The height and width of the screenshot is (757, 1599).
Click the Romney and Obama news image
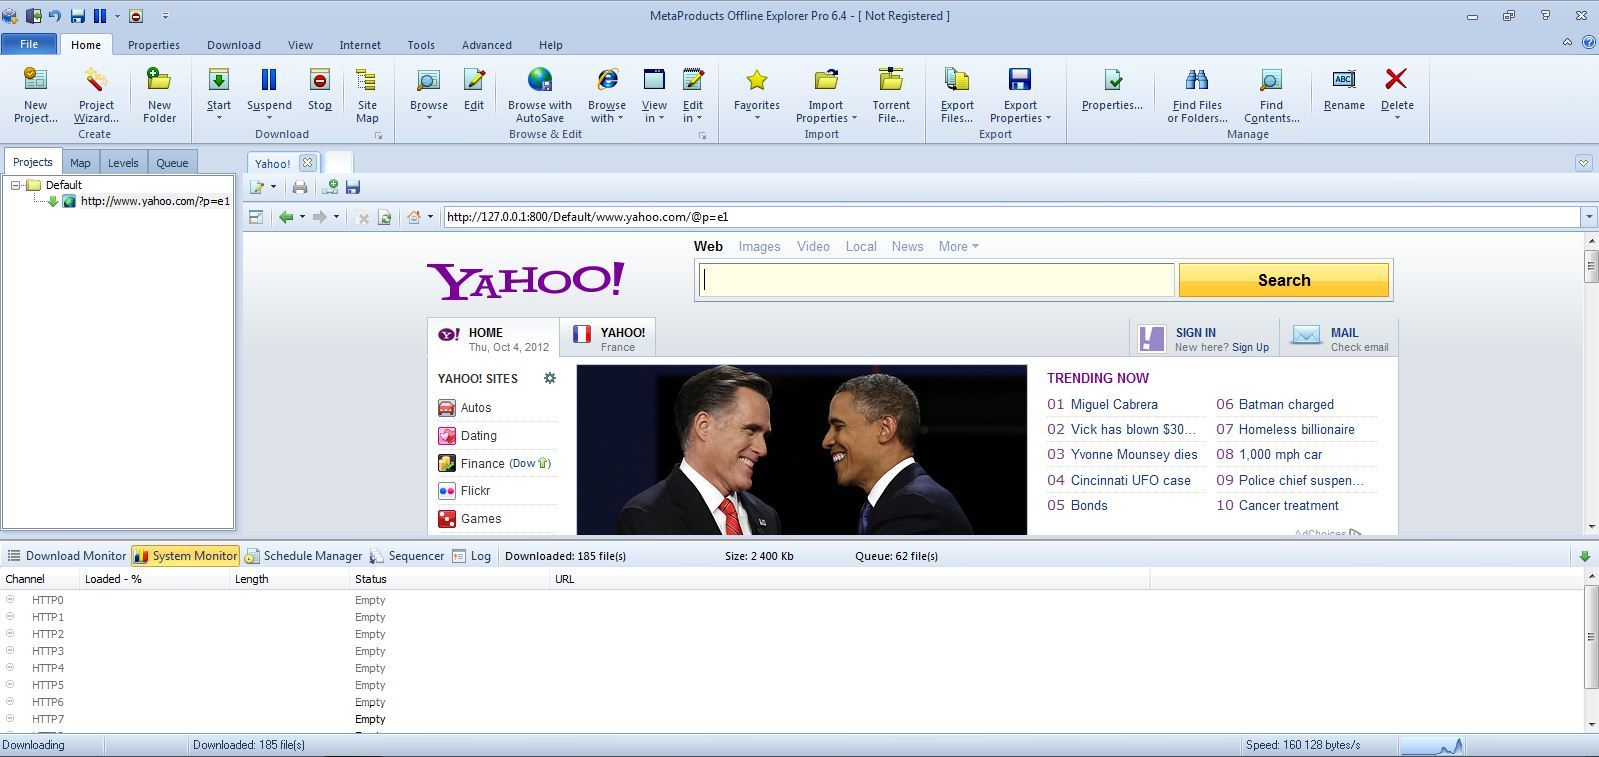tap(801, 450)
